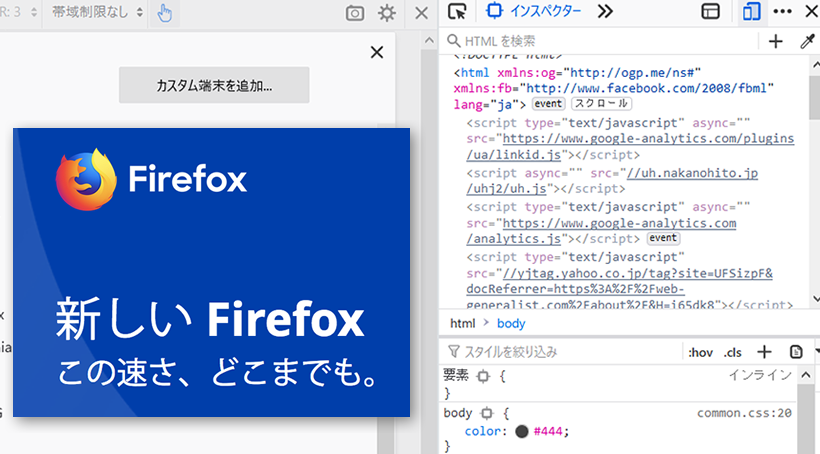820x454 pixels.
Task: Open devtools options ellipsis menu
Action: 782,12
